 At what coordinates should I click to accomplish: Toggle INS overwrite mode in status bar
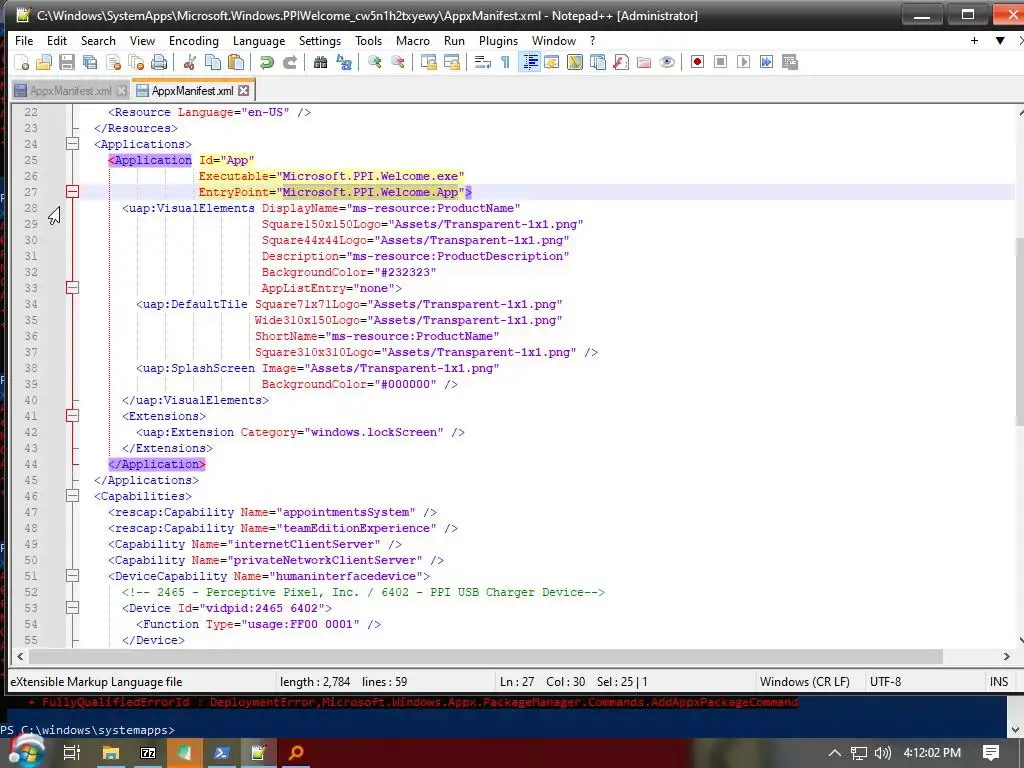pos(999,682)
